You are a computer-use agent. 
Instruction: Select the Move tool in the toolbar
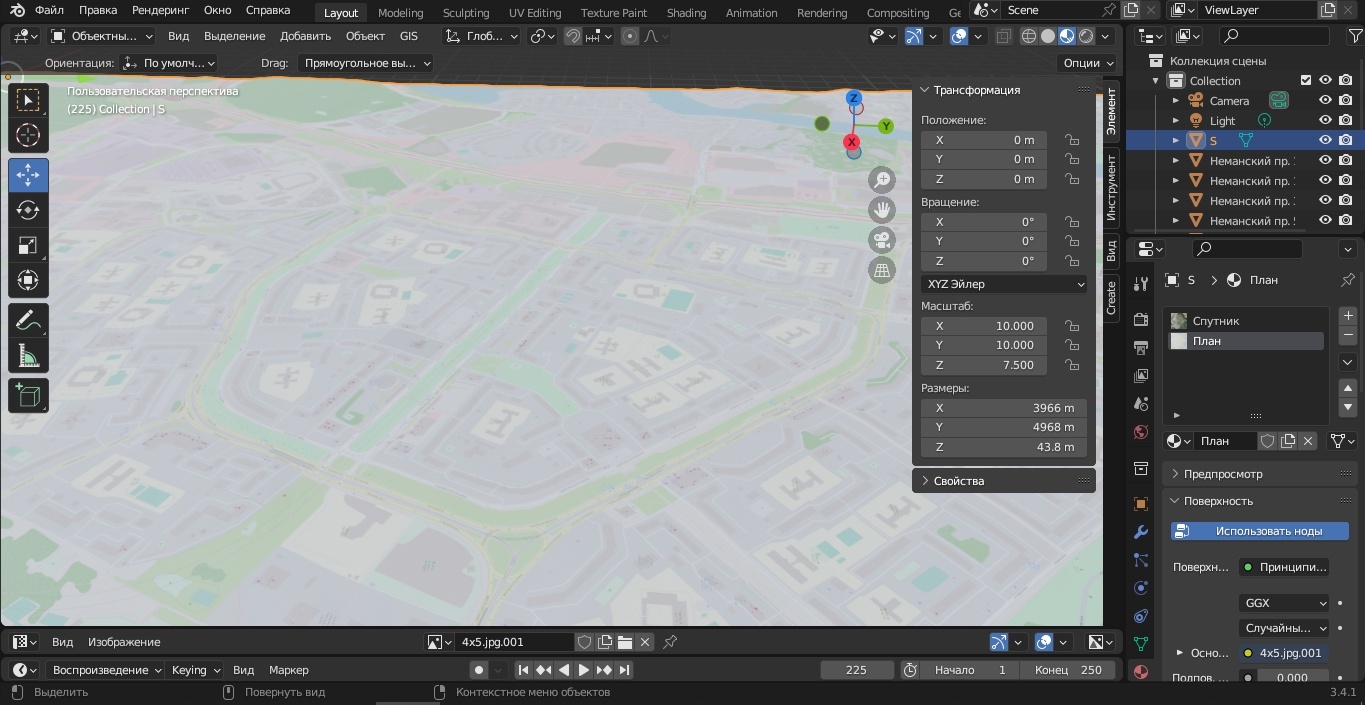click(x=28, y=176)
